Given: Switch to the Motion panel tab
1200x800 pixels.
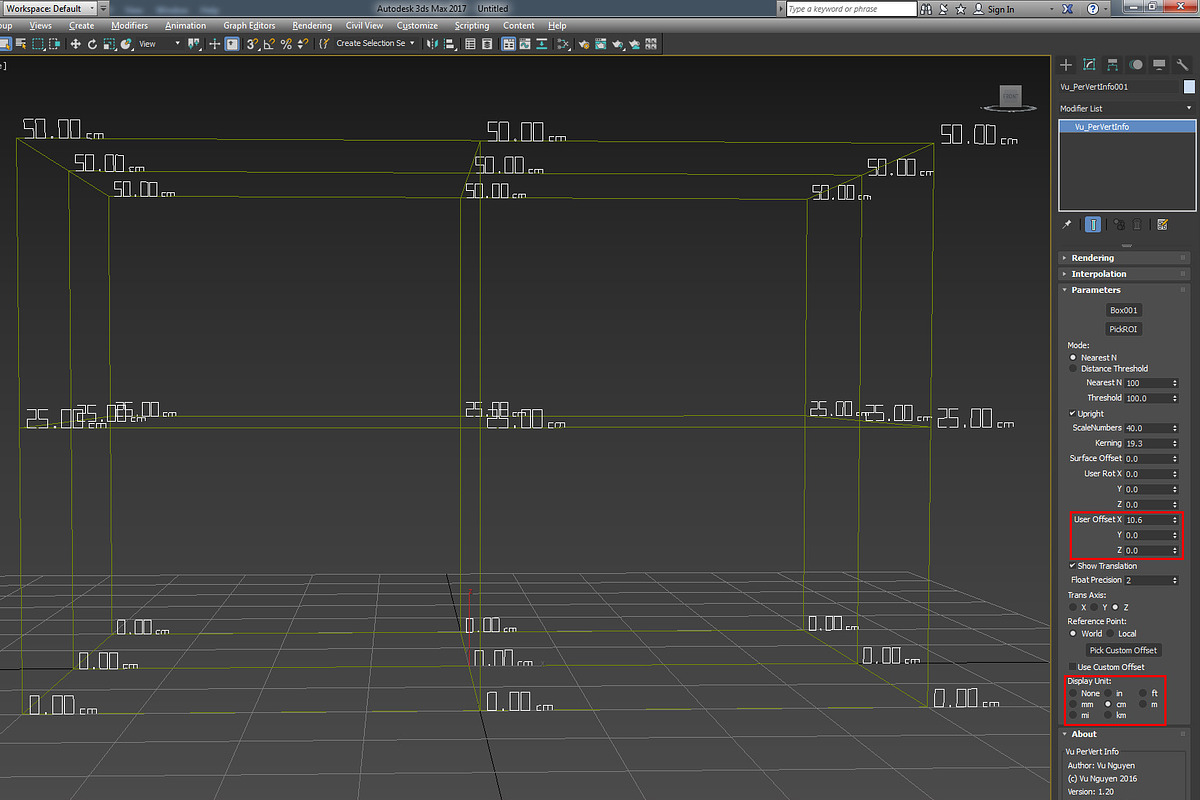Looking at the screenshot, I should pos(1136,64).
